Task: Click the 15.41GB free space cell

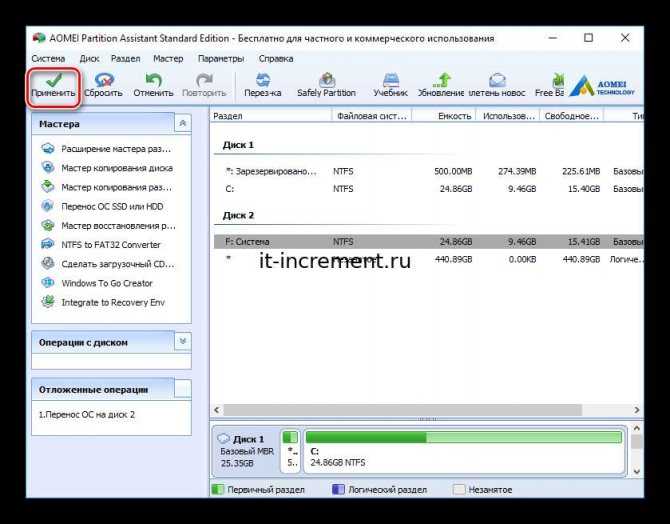Action: click(584, 242)
